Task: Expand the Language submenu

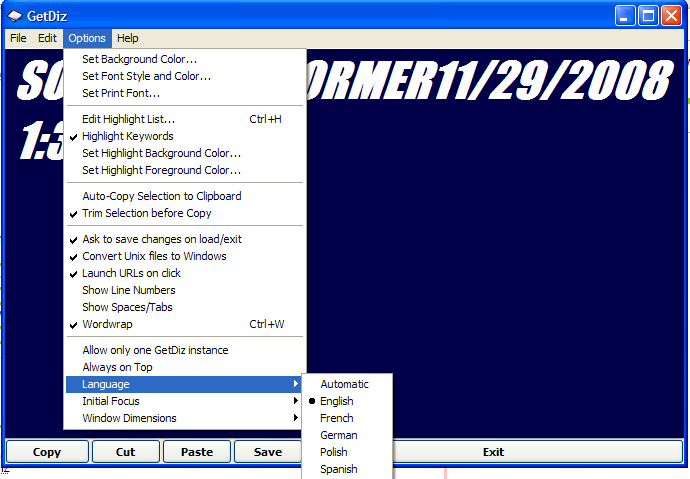Action: coord(185,384)
